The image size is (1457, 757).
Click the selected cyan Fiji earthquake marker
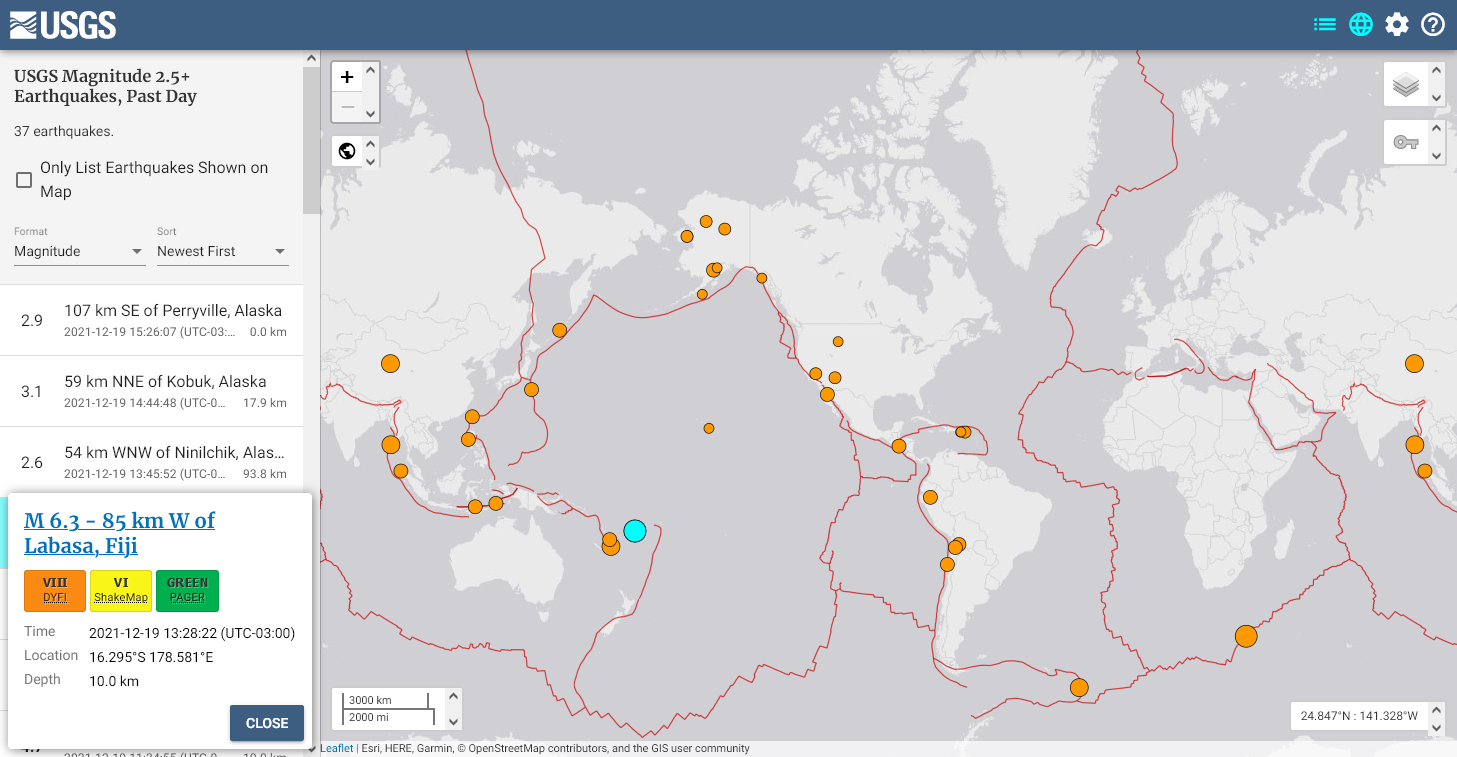tap(635, 531)
